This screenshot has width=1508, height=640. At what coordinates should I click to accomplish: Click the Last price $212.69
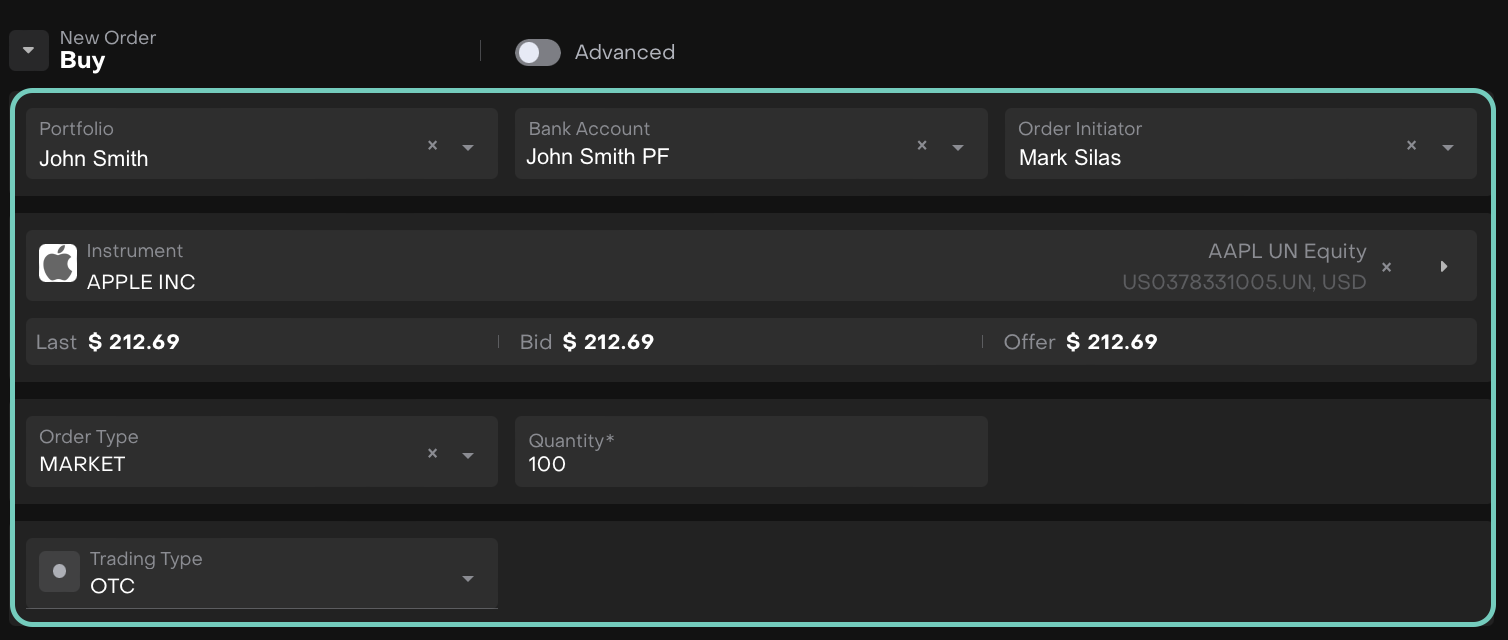coord(134,342)
